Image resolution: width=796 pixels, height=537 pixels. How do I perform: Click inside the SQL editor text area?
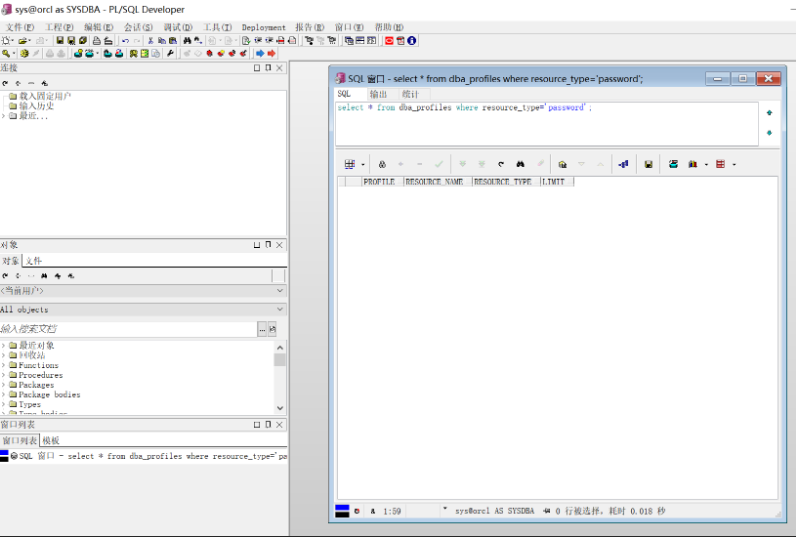pyautogui.click(x=547, y=124)
